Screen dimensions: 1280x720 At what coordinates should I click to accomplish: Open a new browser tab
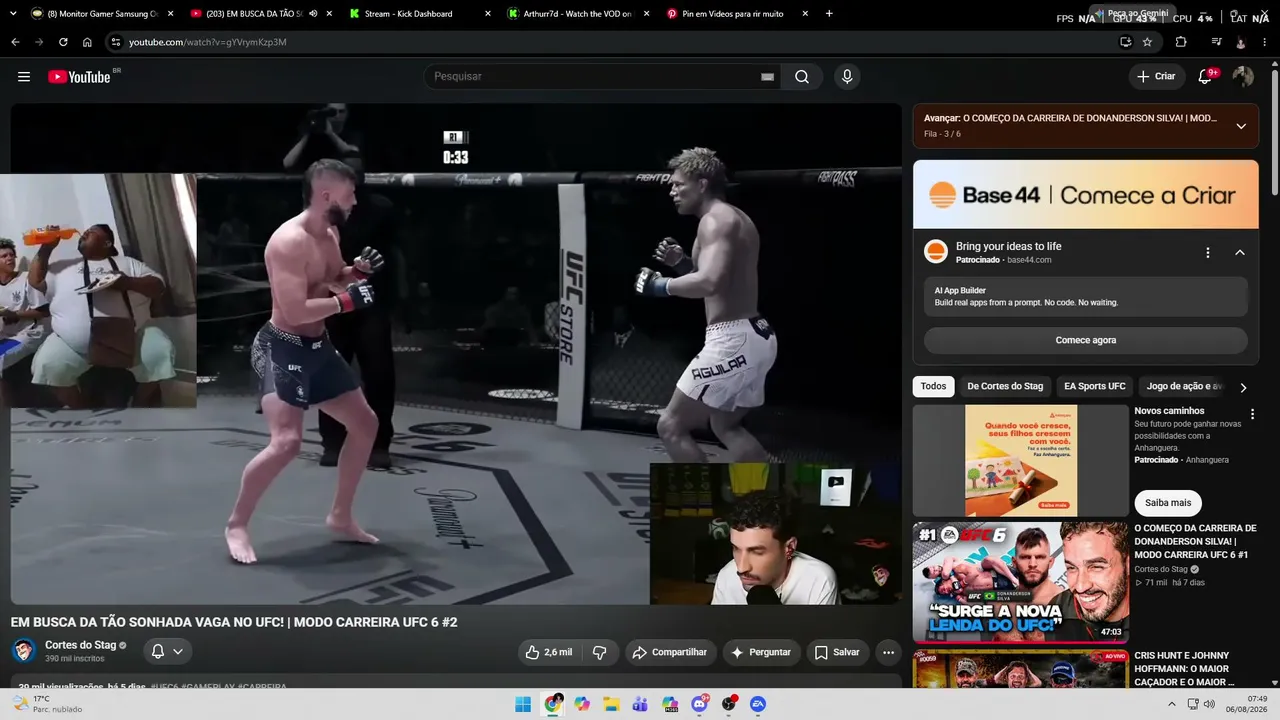tap(829, 14)
